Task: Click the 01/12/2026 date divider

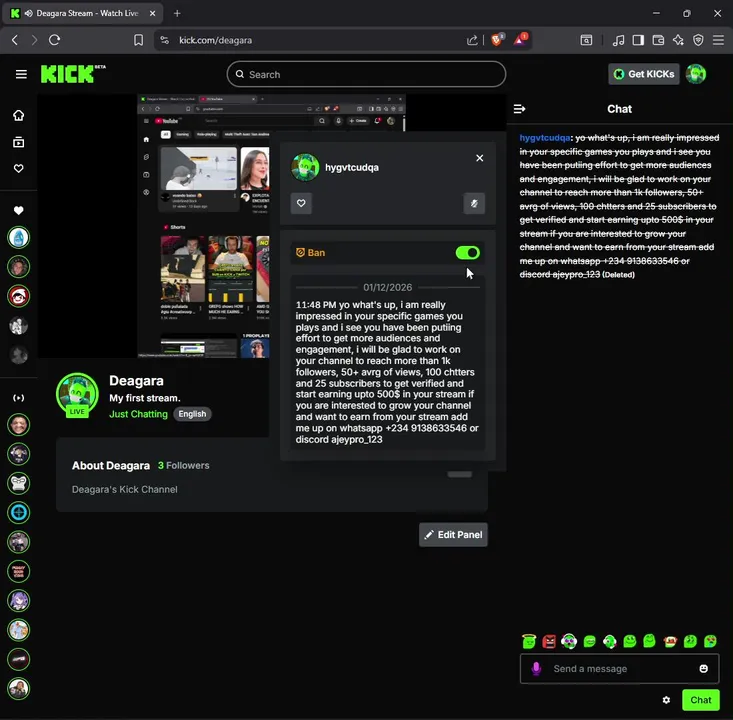Action: (x=388, y=288)
